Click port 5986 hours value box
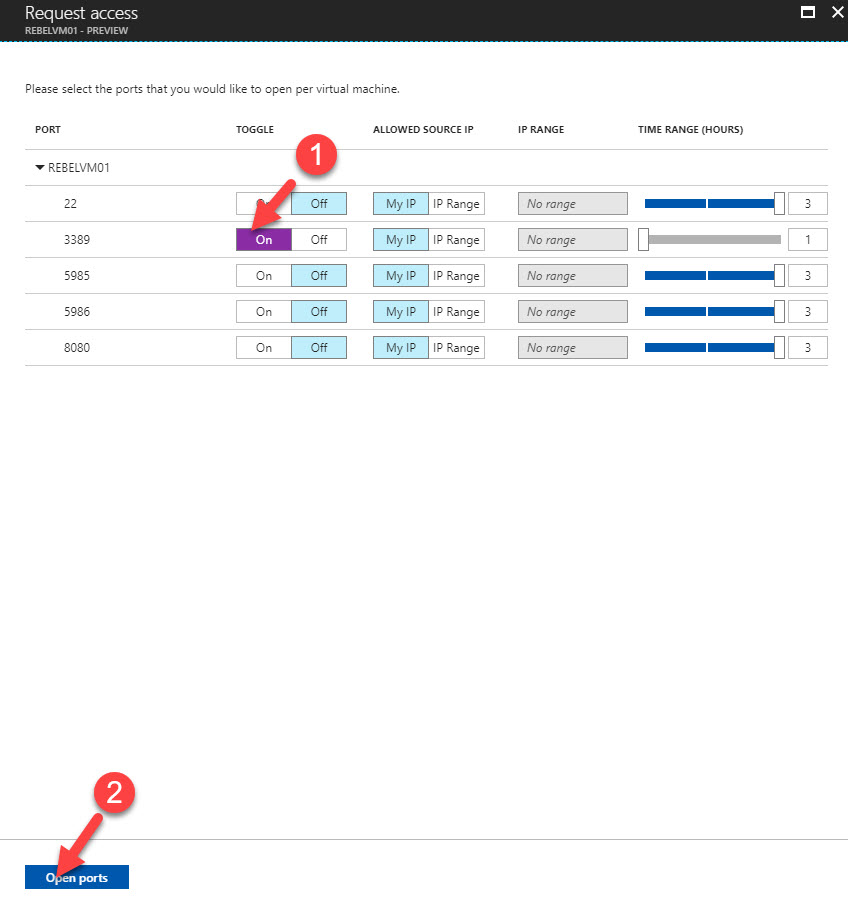Image resolution: width=848 pixels, height=902 pixels. tap(808, 312)
